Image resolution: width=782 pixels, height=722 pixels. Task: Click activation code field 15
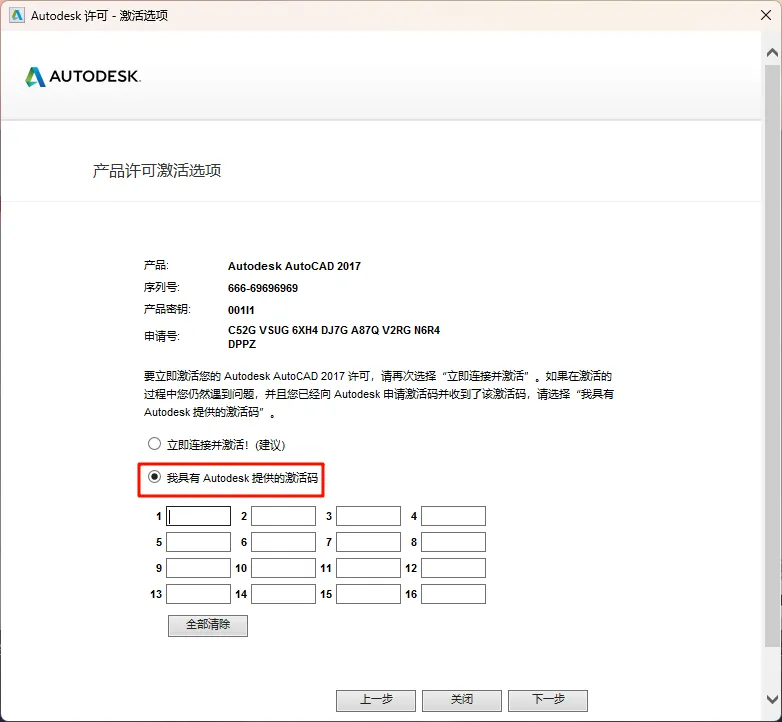(369, 594)
